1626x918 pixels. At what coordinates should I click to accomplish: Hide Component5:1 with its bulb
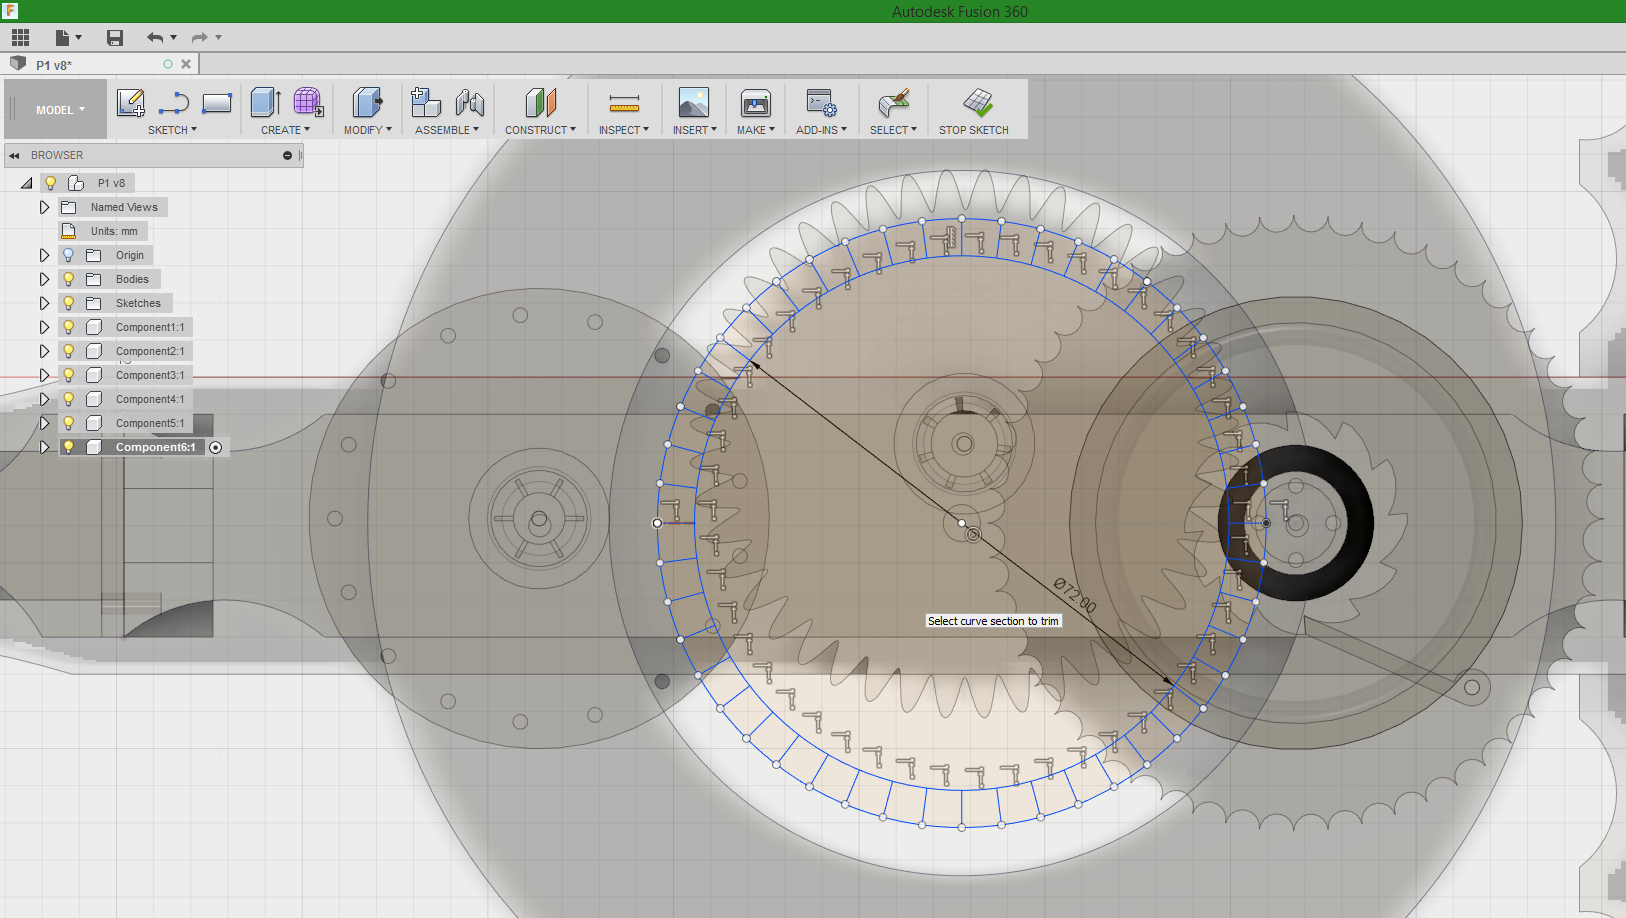pyautogui.click(x=68, y=423)
